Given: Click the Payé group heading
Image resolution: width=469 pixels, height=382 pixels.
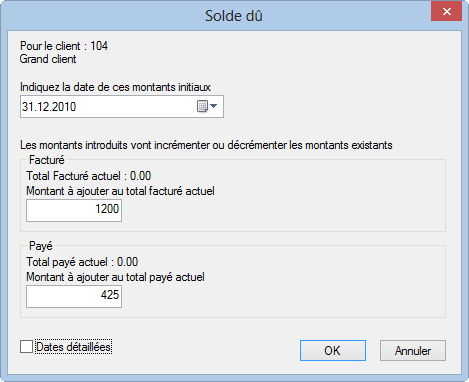Looking at the screenshot, I should click(x=41, y=246).
